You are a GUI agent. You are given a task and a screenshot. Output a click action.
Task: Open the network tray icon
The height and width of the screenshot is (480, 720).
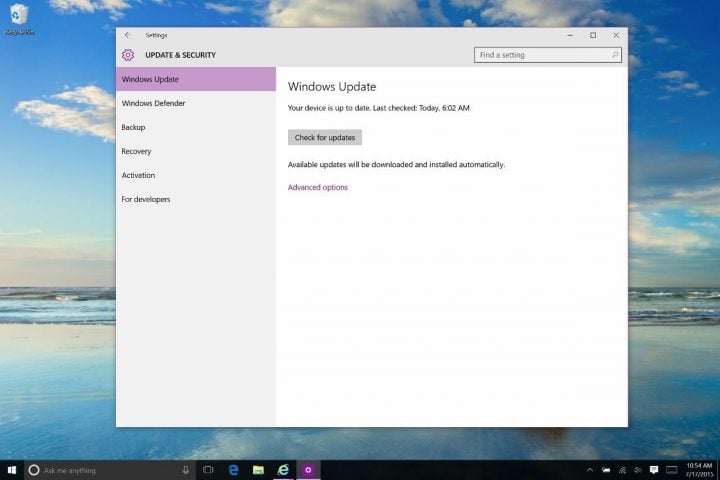coord(622,470)
